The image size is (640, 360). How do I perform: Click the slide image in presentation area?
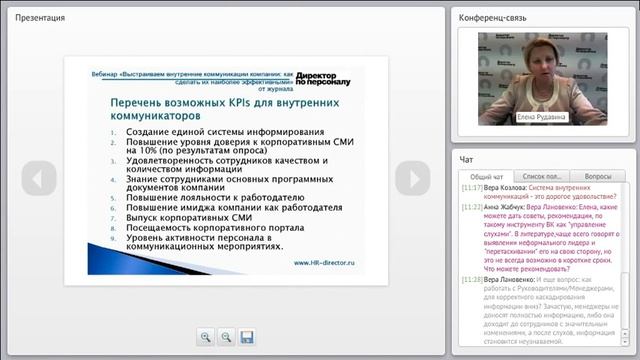(226, 171)
